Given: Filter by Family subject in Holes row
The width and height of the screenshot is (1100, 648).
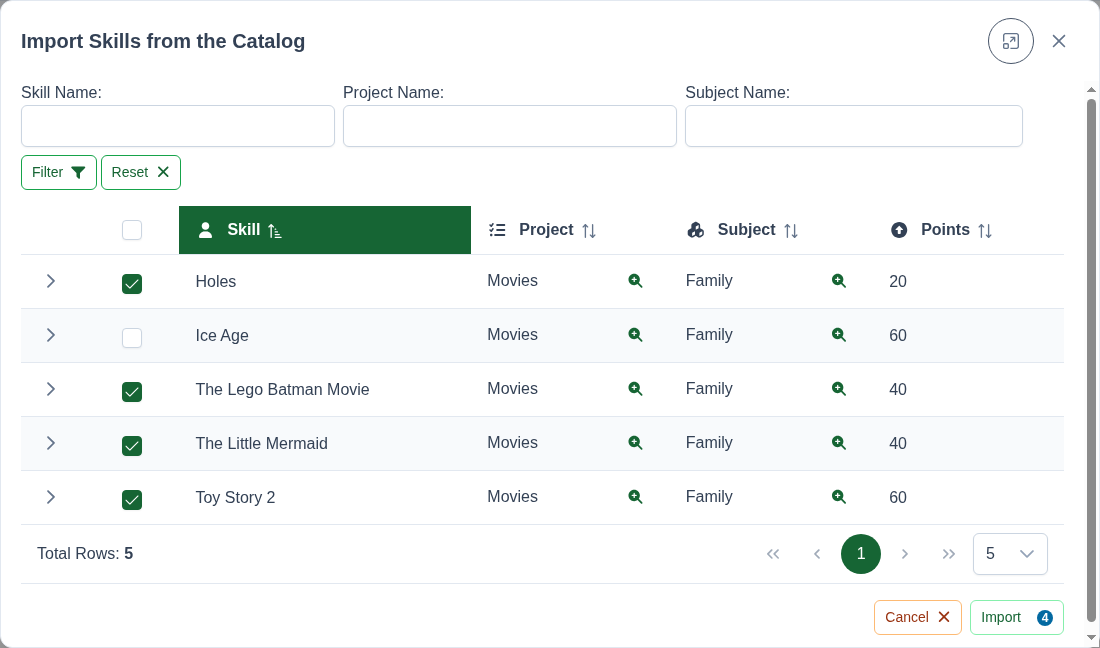Looking at the screenshot, I should click(x=839, y=281).
